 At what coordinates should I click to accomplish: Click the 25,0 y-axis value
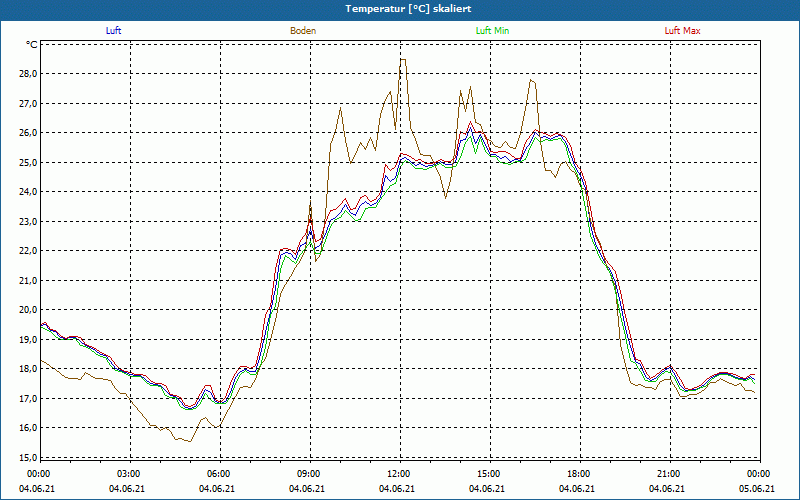click(x=29, y=163)
